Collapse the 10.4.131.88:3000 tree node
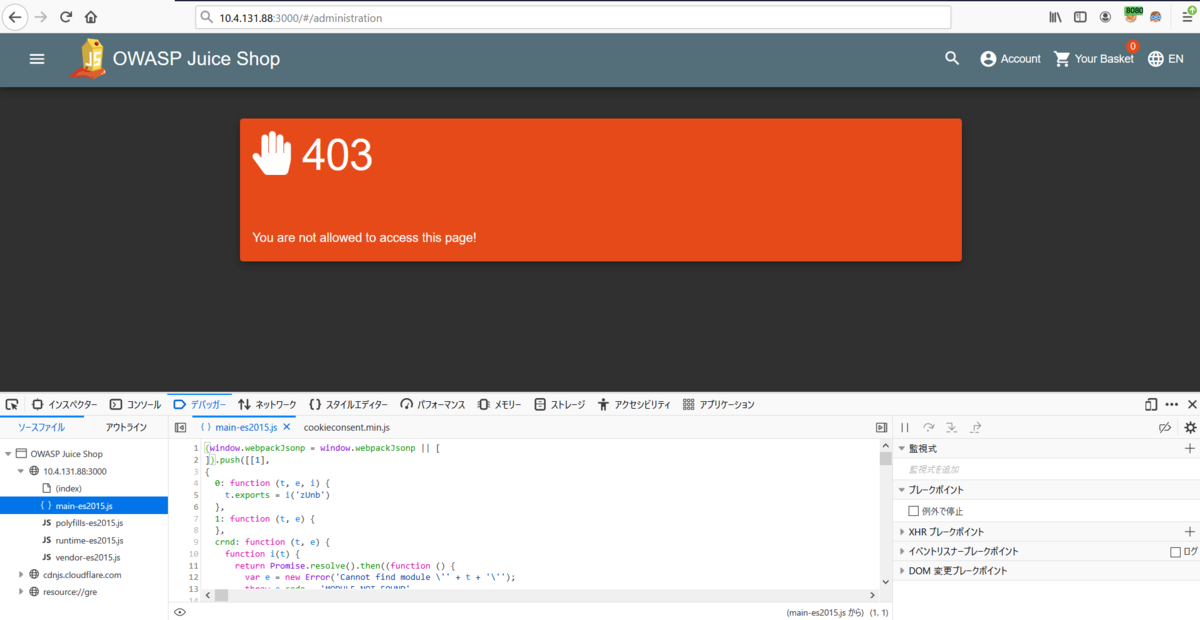Screen dimensions: 1200x620 coord(21,470)
